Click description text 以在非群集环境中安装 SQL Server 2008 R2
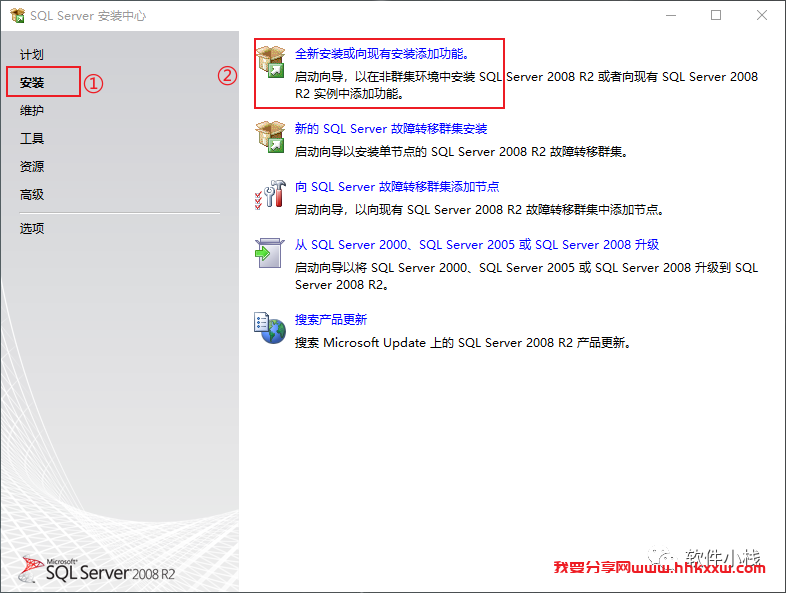Viewport: 786px width, 593px height. point(526,85)
